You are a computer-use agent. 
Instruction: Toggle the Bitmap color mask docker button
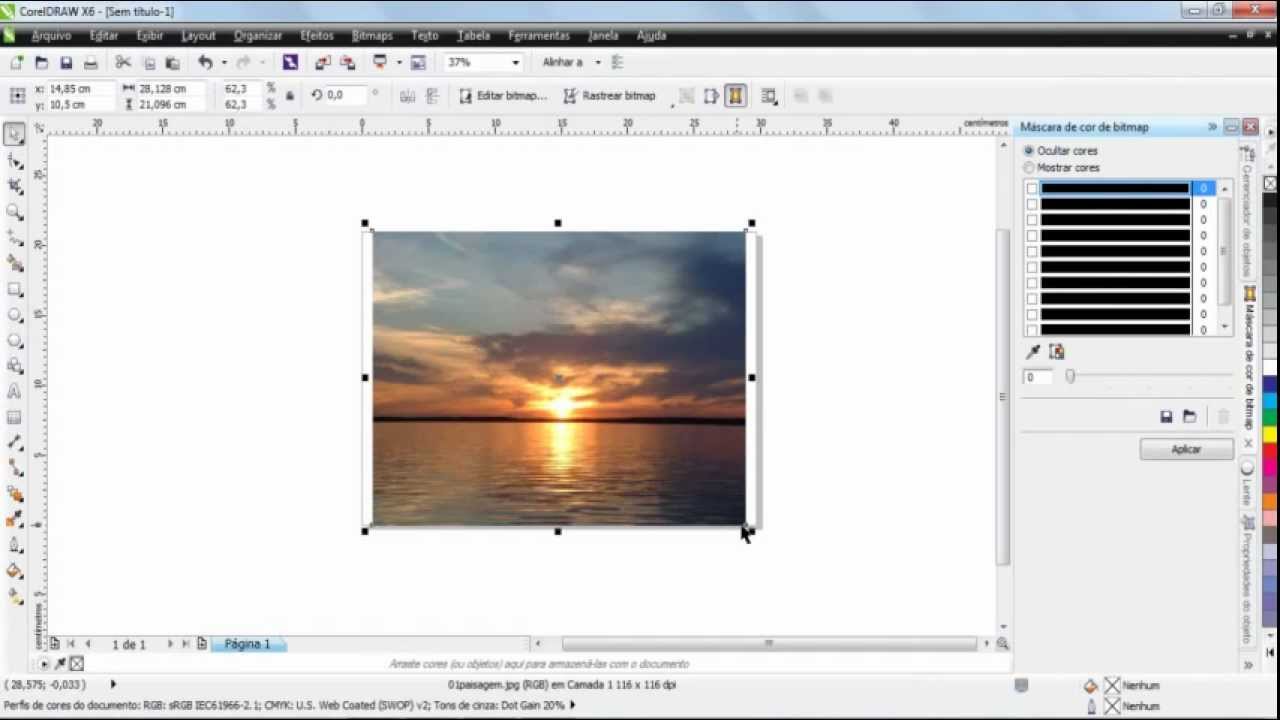[x=735, y=96]
